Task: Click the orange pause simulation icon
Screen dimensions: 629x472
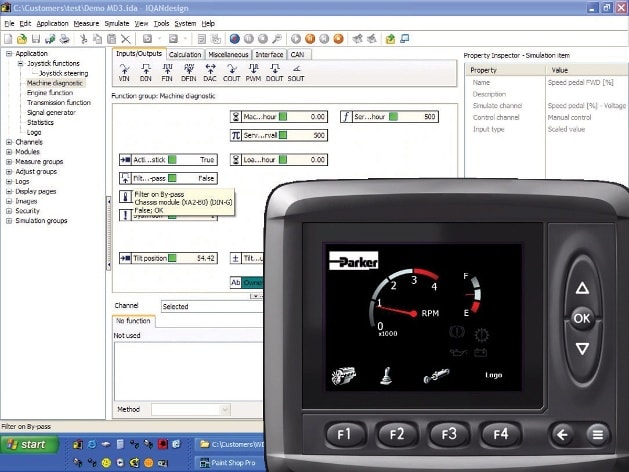Action: (310, 39)
